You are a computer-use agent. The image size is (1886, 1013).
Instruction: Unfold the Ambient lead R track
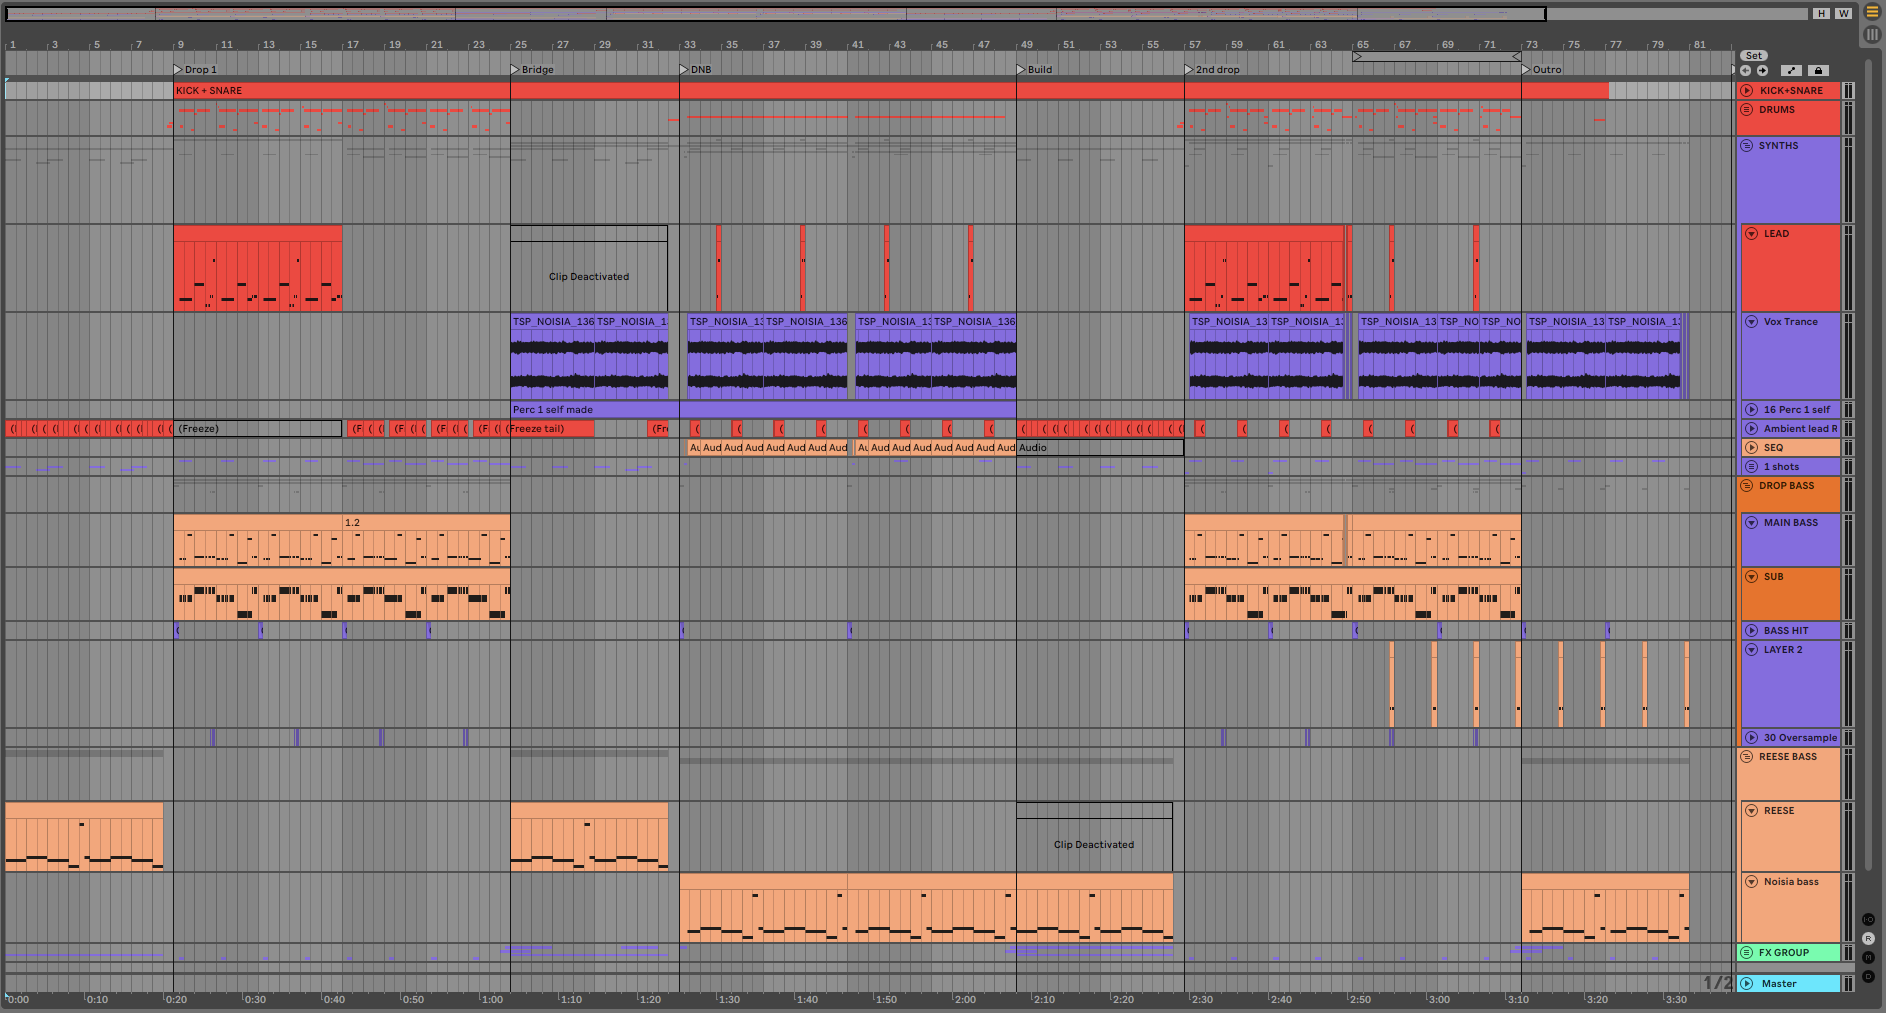coord(1751,428)
